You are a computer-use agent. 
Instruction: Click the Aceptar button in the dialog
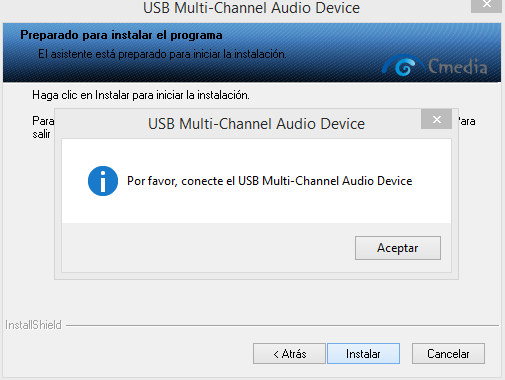pyautogui.click(x=398, y=248)
